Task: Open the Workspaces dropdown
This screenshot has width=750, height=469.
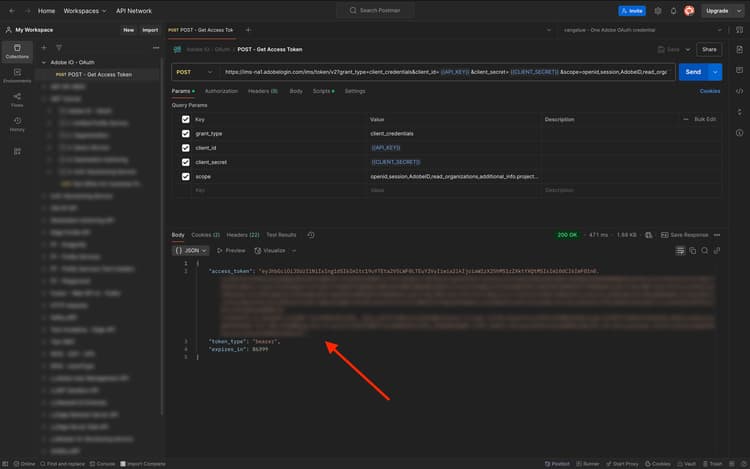Action: tap(85, 11)
